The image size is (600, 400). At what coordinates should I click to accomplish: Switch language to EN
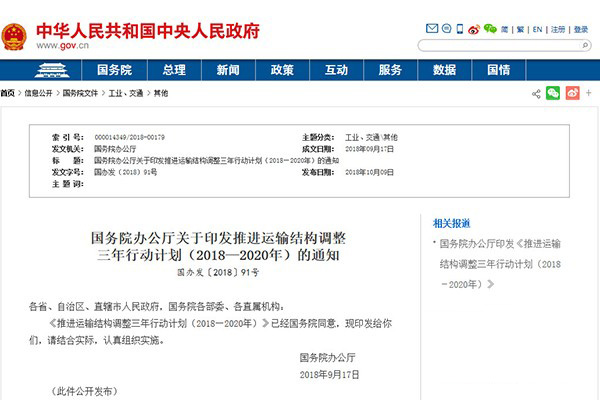pos(536,30)
